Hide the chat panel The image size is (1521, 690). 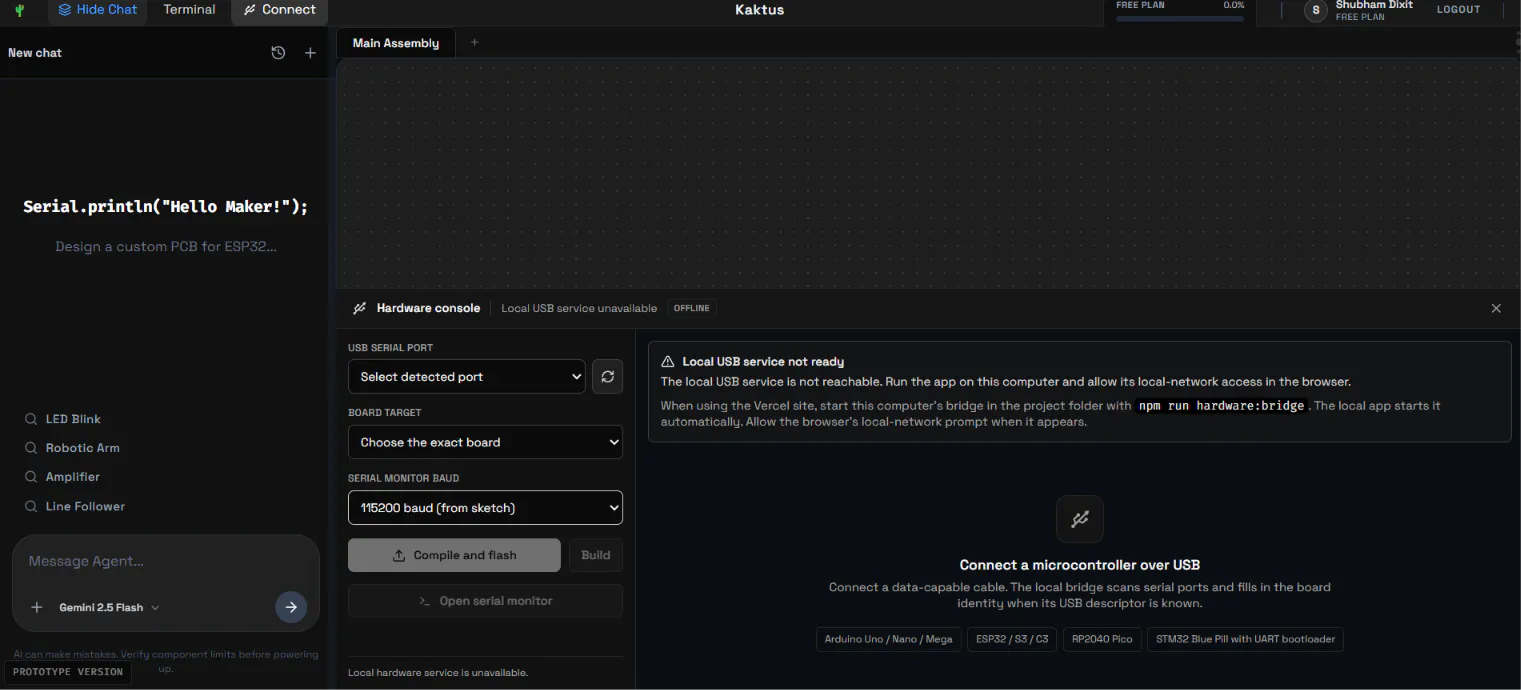pyautogui.click(x=98, y=10)
